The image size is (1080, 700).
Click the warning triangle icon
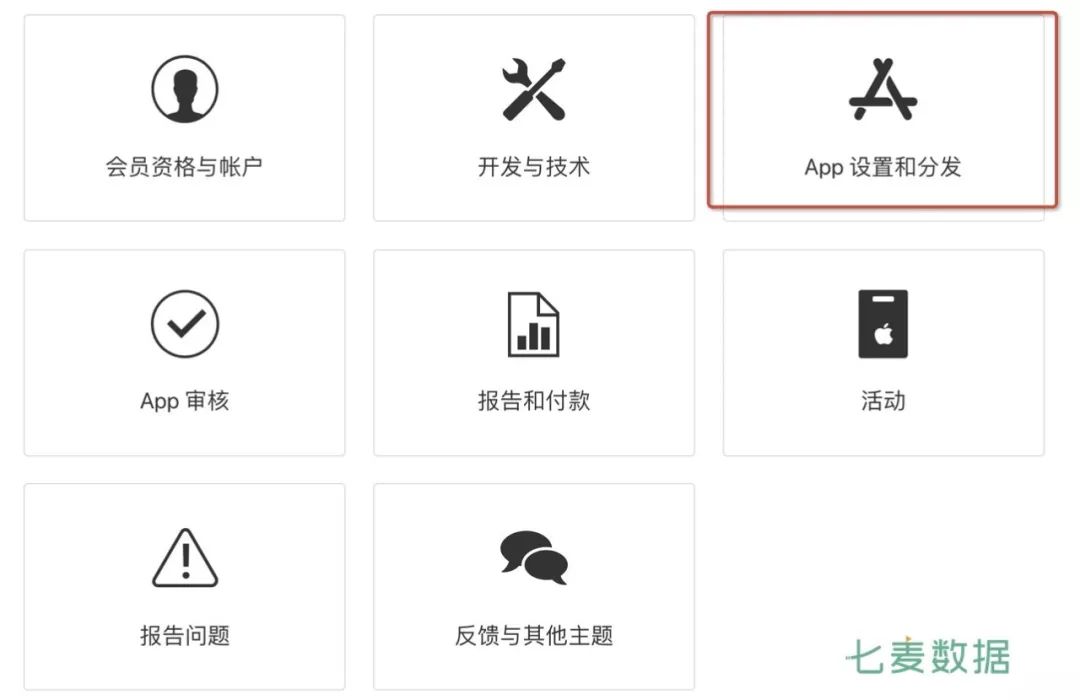point(185,558)
